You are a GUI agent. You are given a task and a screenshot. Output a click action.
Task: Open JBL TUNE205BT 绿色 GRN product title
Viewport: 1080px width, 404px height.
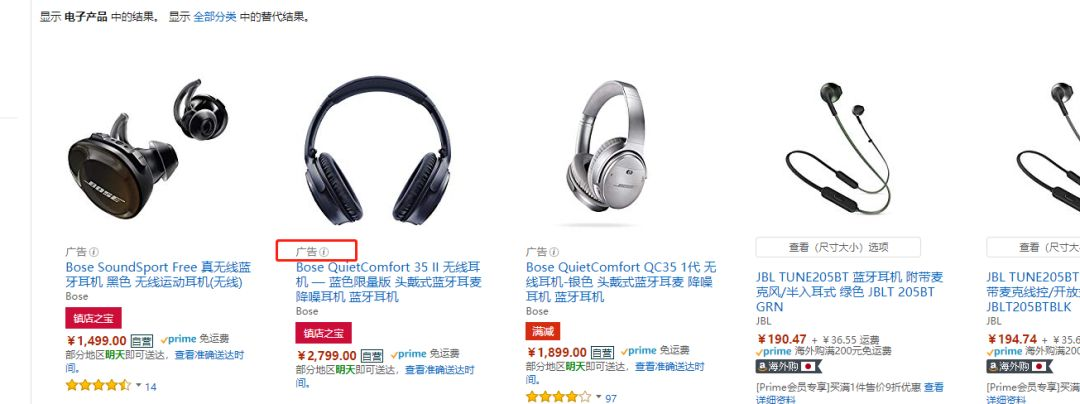pyautogui.click(x=849, y=292)
